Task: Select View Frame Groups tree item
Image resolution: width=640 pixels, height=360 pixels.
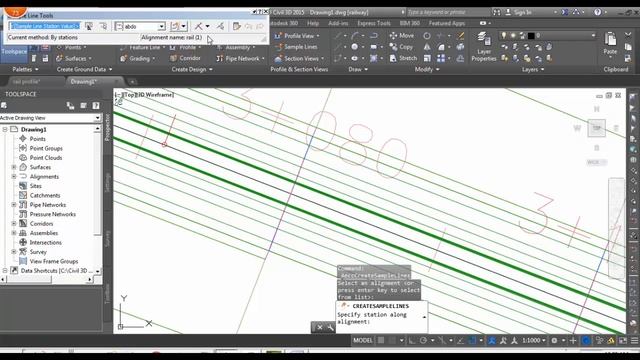Action: (54, 261)
